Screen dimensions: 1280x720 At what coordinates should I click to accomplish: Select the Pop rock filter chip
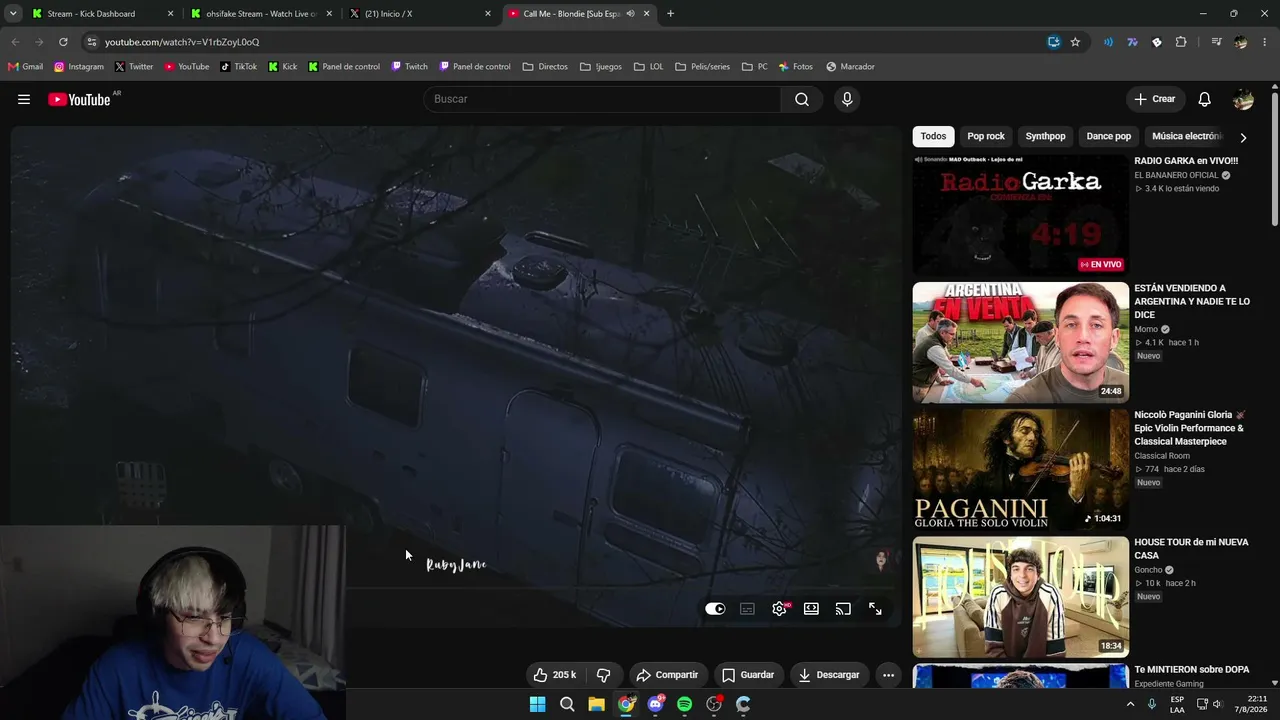(x=986, y=136)
